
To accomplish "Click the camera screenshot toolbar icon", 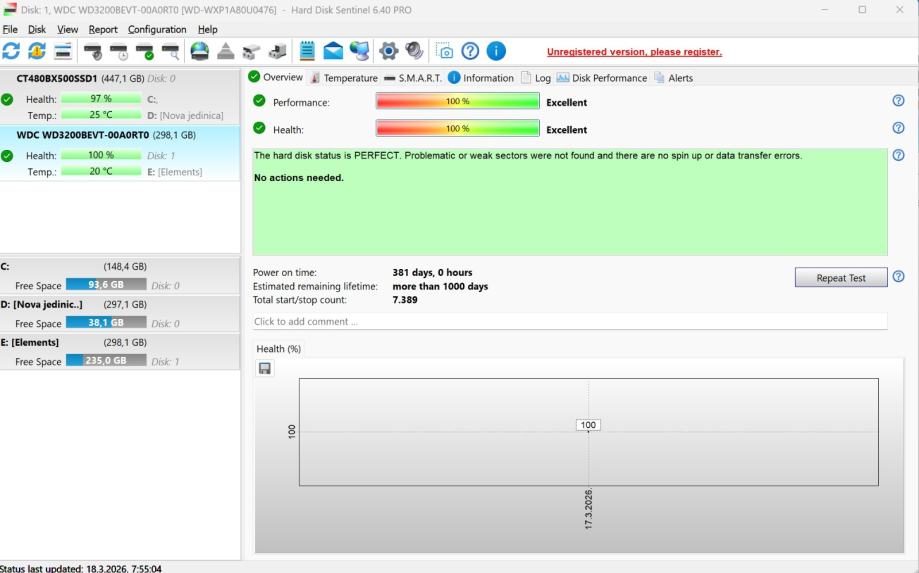I will [444, 51].
